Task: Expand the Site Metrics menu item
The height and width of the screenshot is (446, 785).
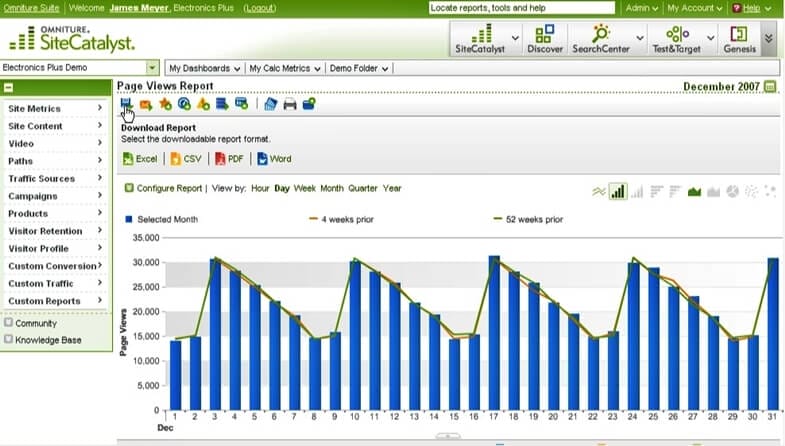Action: tap(55, 108)
